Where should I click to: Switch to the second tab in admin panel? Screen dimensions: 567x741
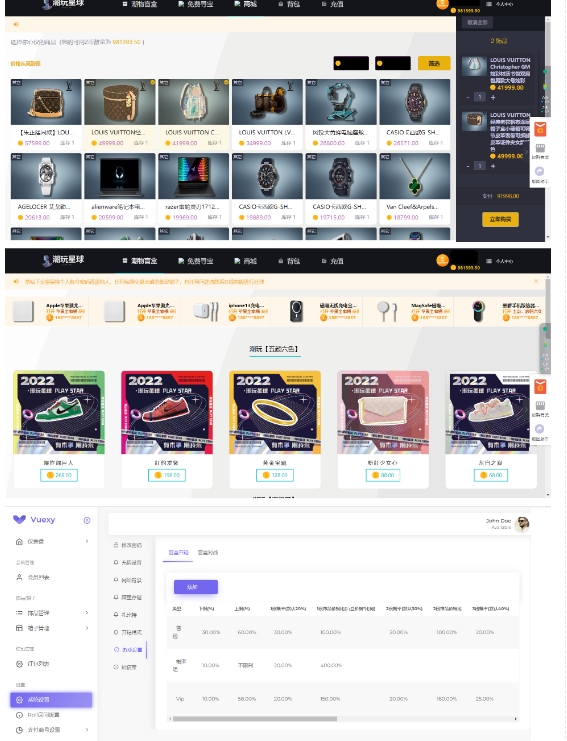[207, 552]
